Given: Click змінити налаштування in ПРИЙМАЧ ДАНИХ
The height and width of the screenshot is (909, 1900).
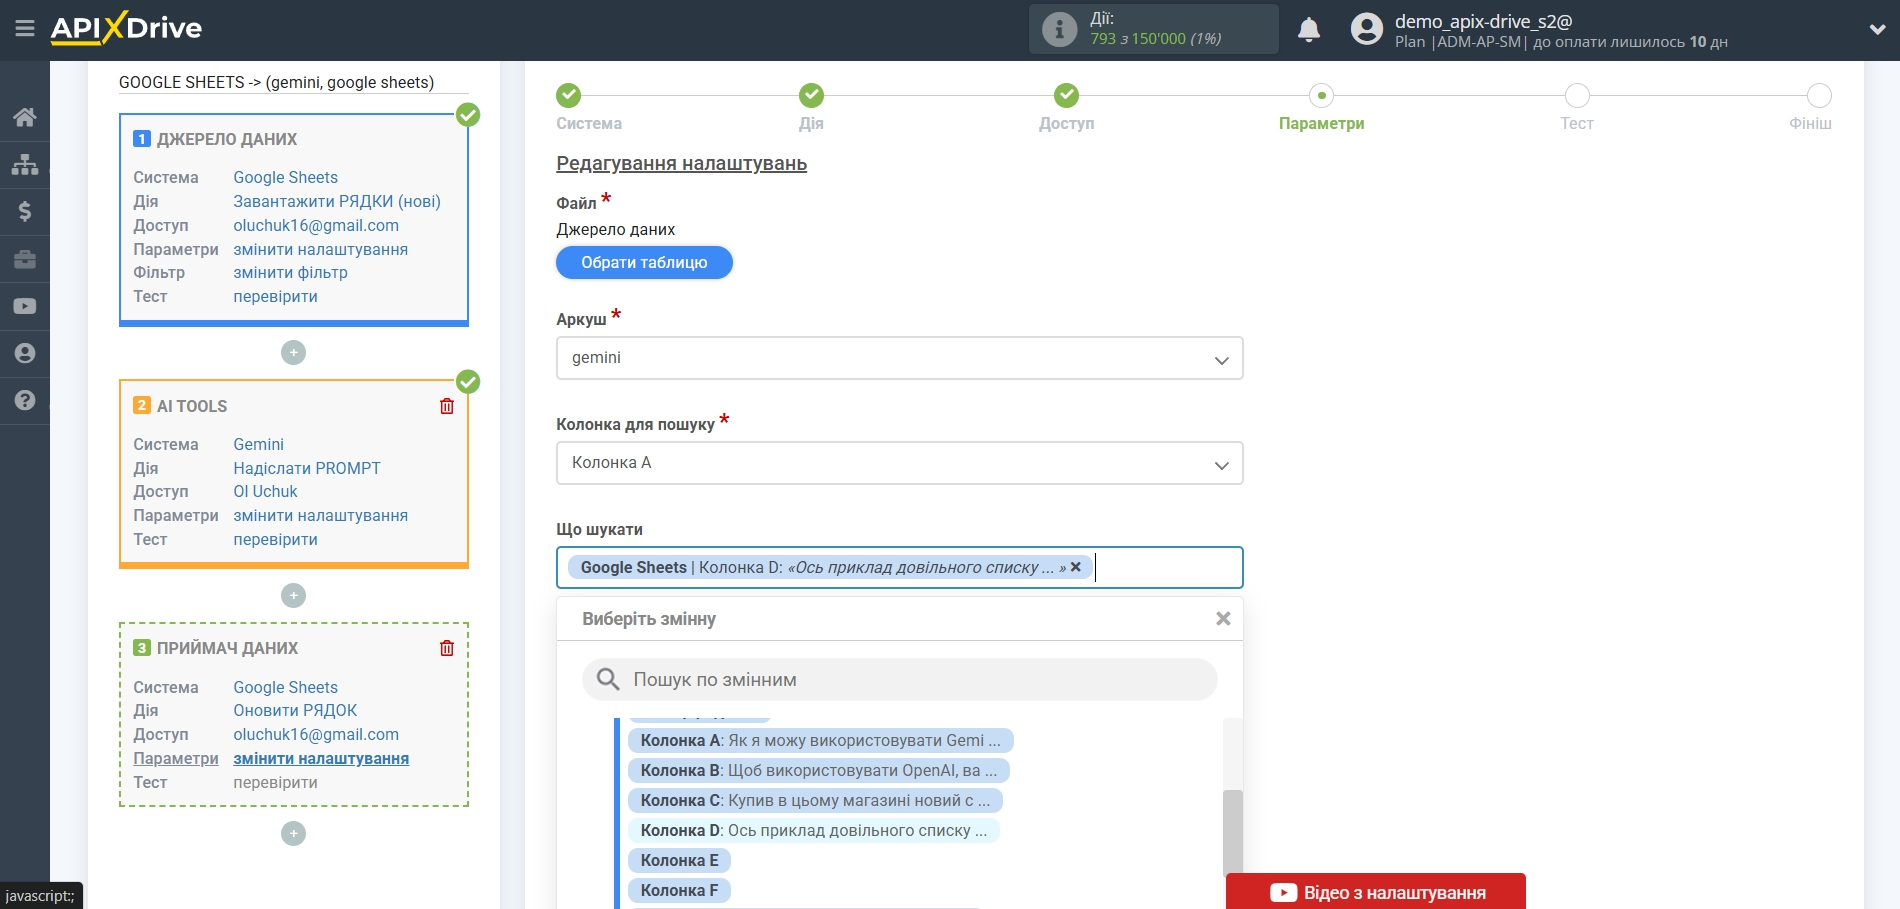Looking at the screenshot, I should (321, 758).
